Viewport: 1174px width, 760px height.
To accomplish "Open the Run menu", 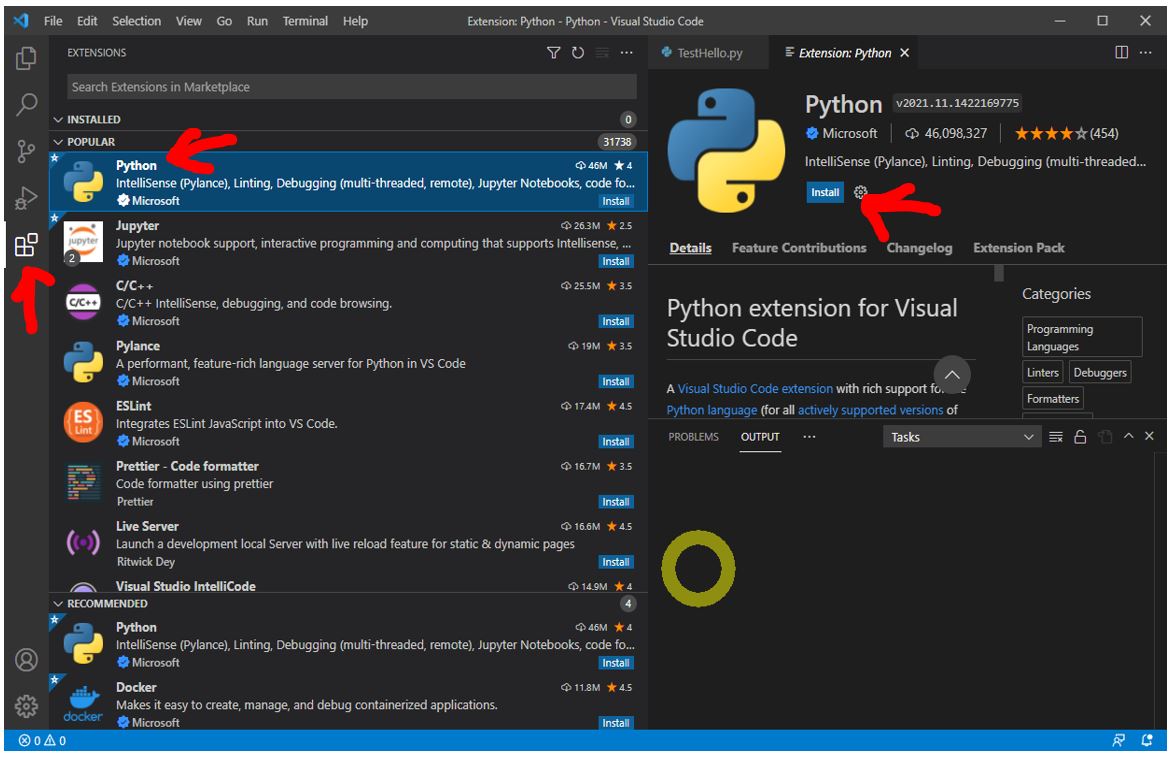I will [258, 21].
